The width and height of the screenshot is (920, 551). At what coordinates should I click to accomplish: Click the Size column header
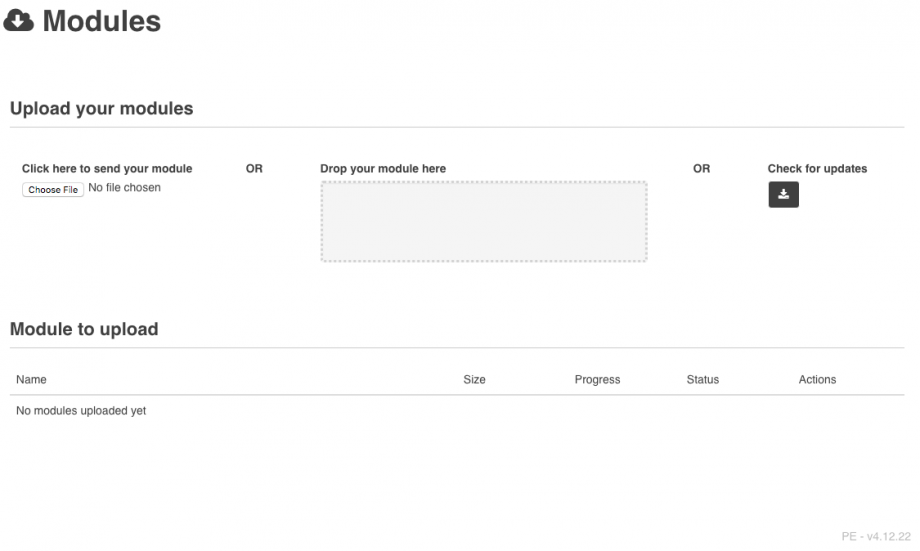point(474,380)
